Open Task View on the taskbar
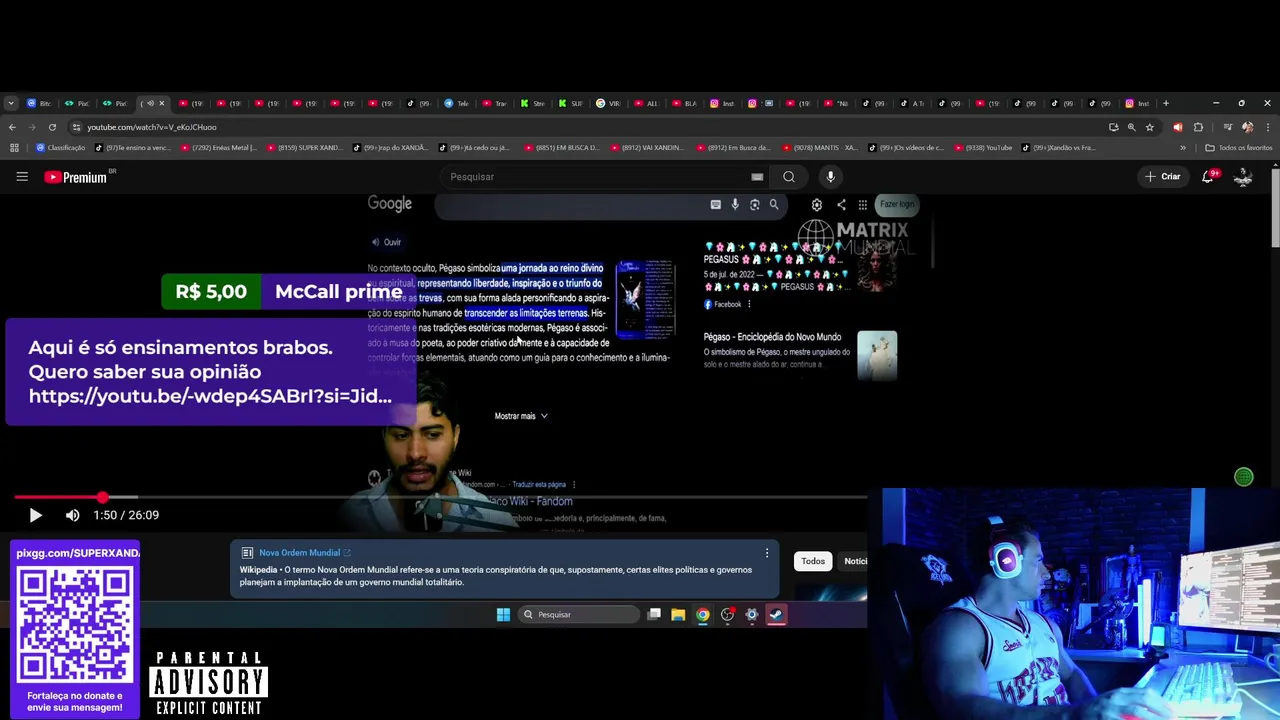Viewport: 1280px width, 720px height. point(654,615)
